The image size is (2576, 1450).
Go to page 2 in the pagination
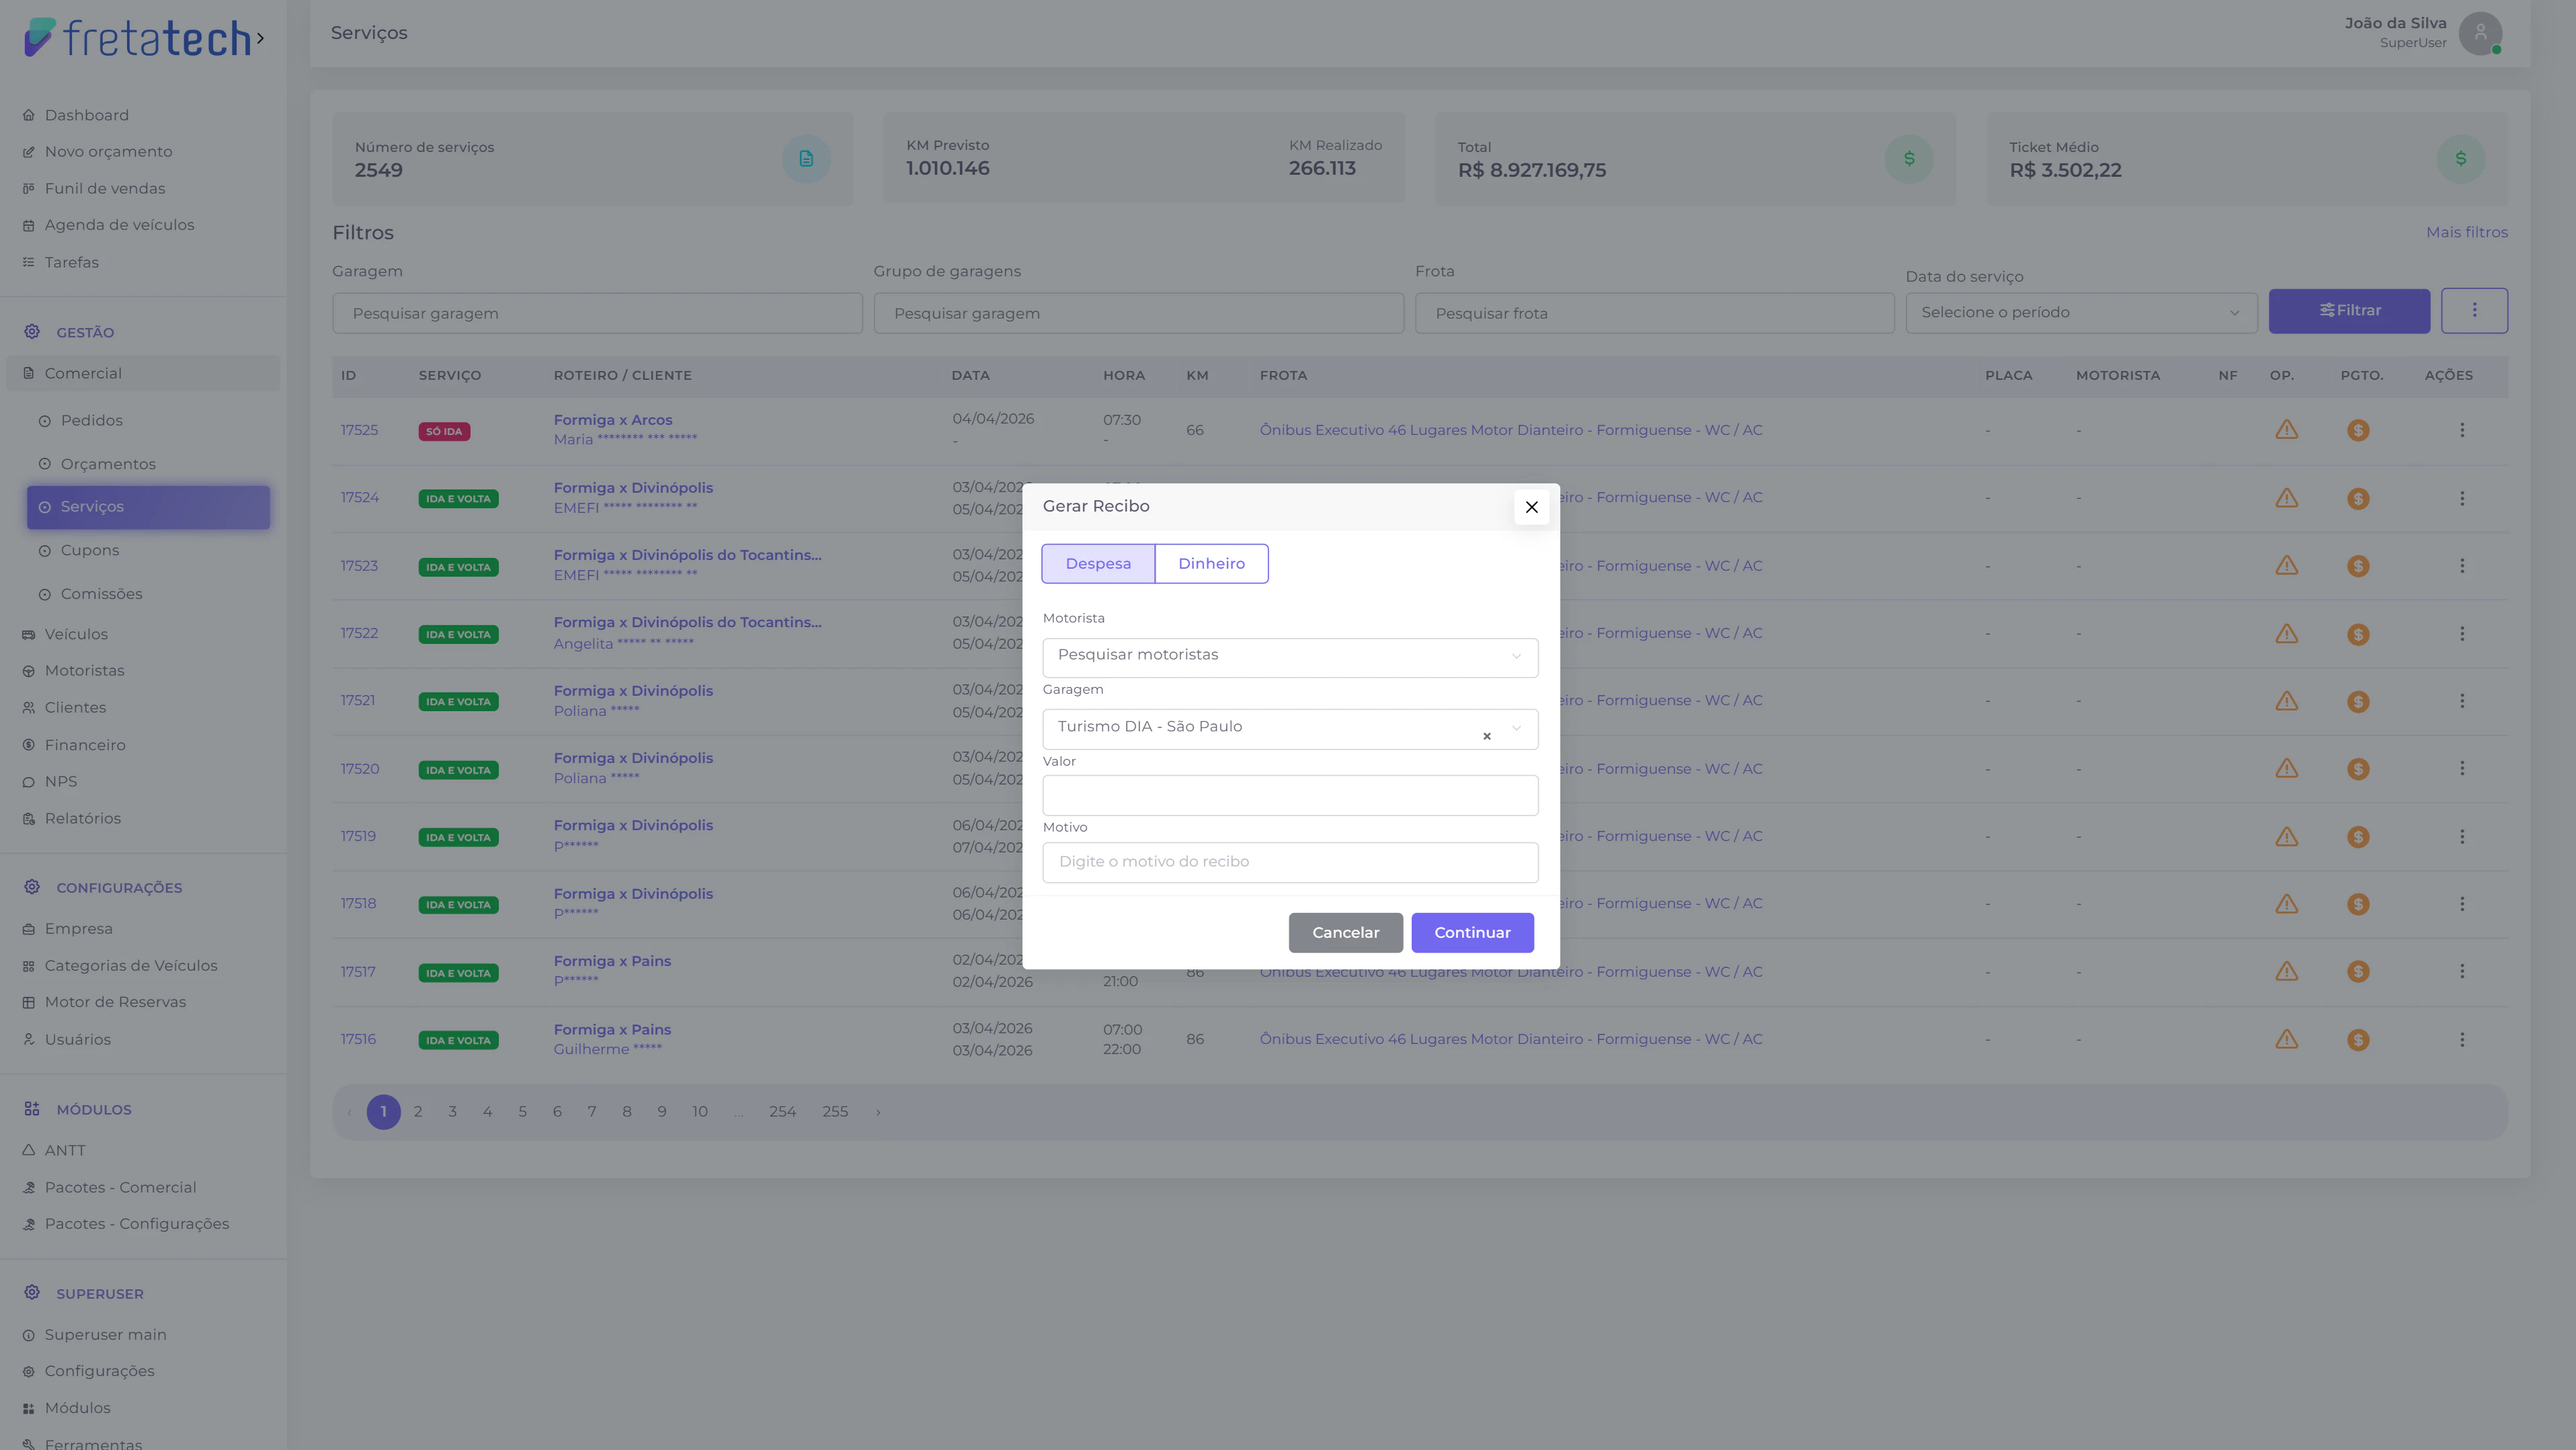click(x=418, y=1112)
